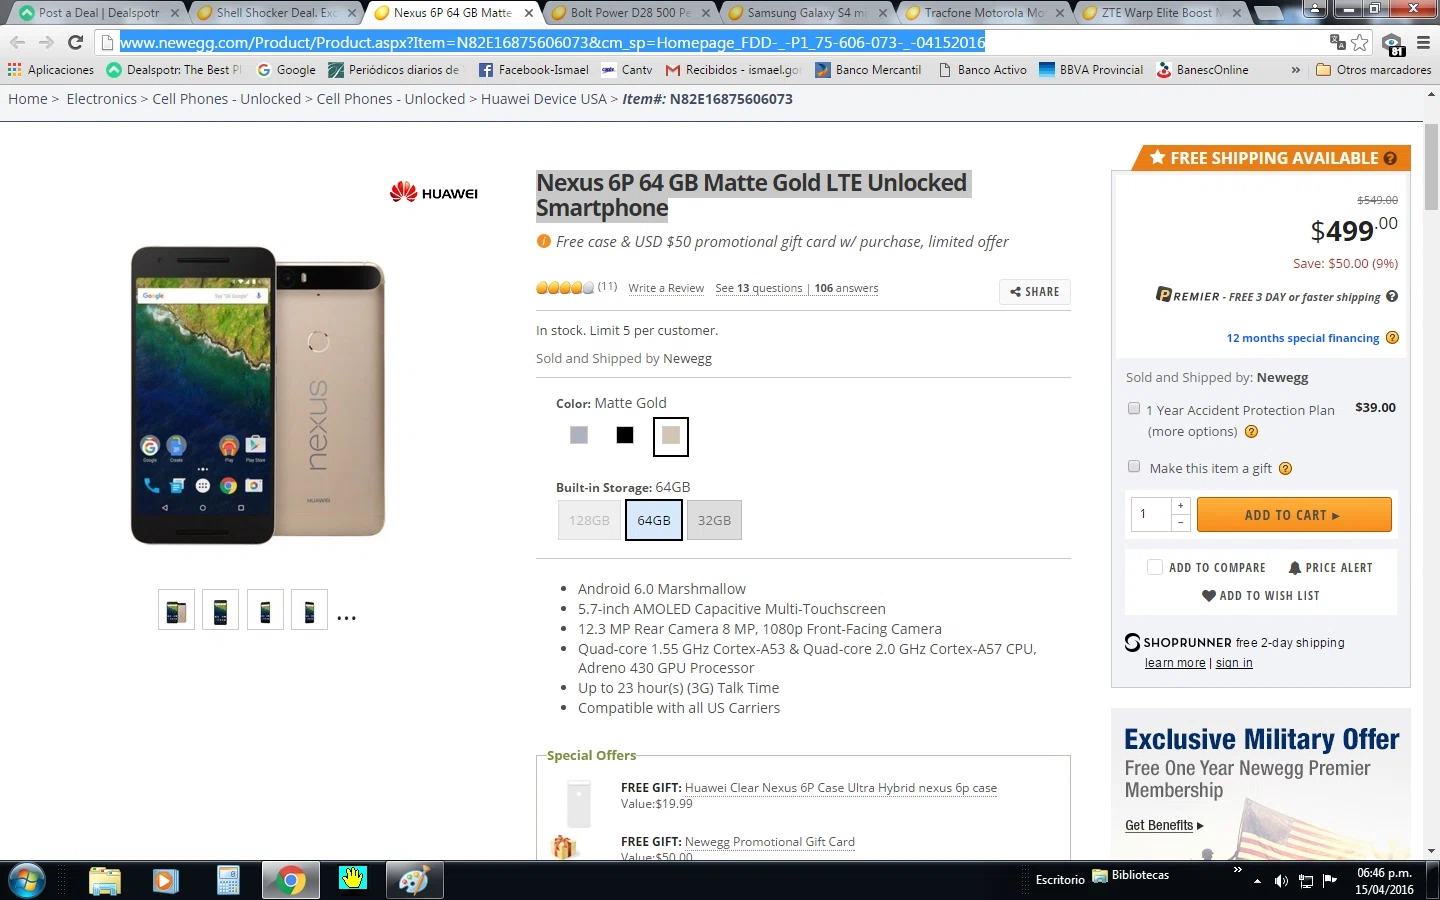The height and width of the screenshot is (900, 1440).
Task: Check the 1 Year Accident Protection Plan
Action: pos(1133,408)
